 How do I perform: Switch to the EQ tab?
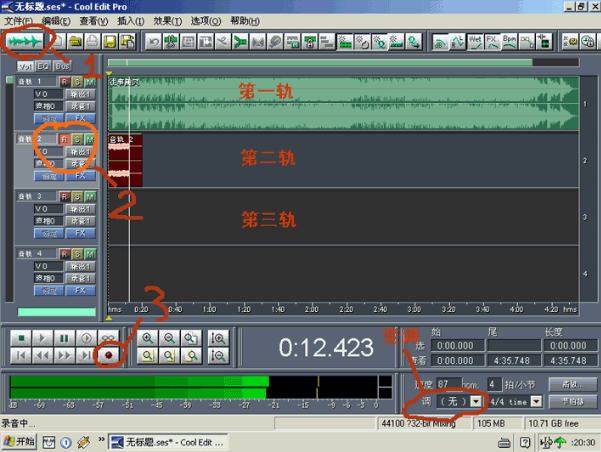tap(44, 66)
